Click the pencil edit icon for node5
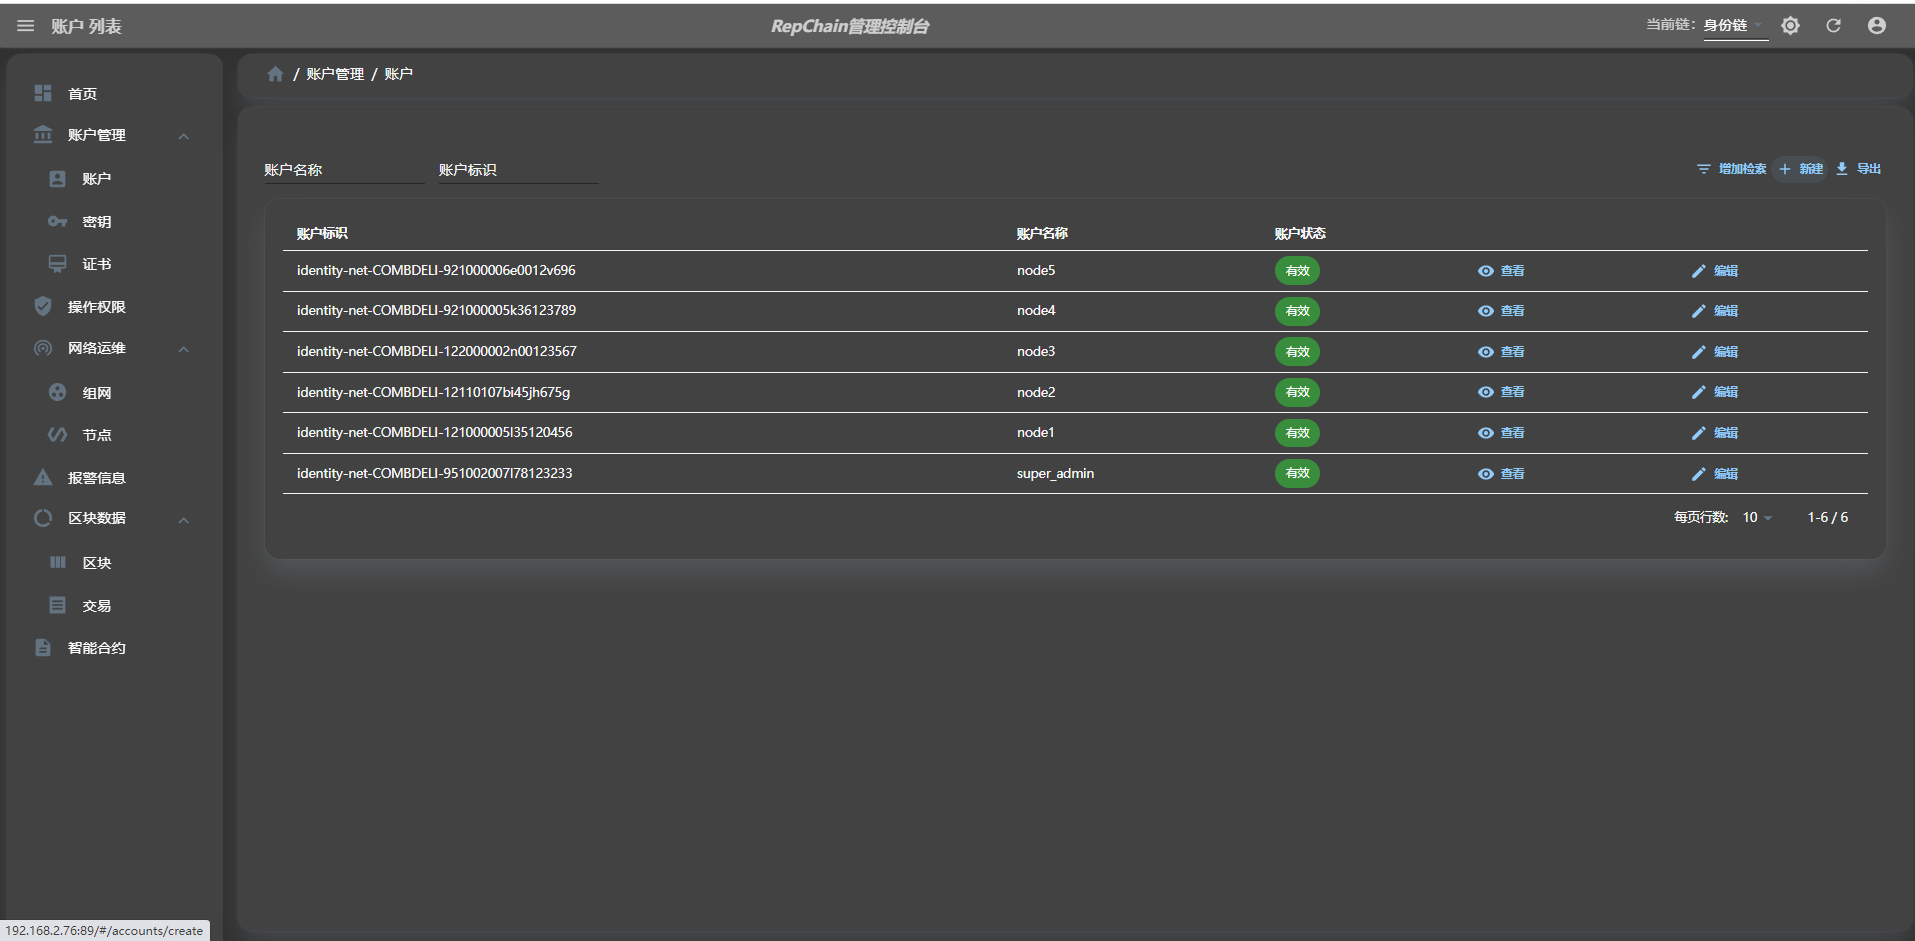Image resolution: width=1915 pixels, height=941 pixels. (x=1698, y=271)
